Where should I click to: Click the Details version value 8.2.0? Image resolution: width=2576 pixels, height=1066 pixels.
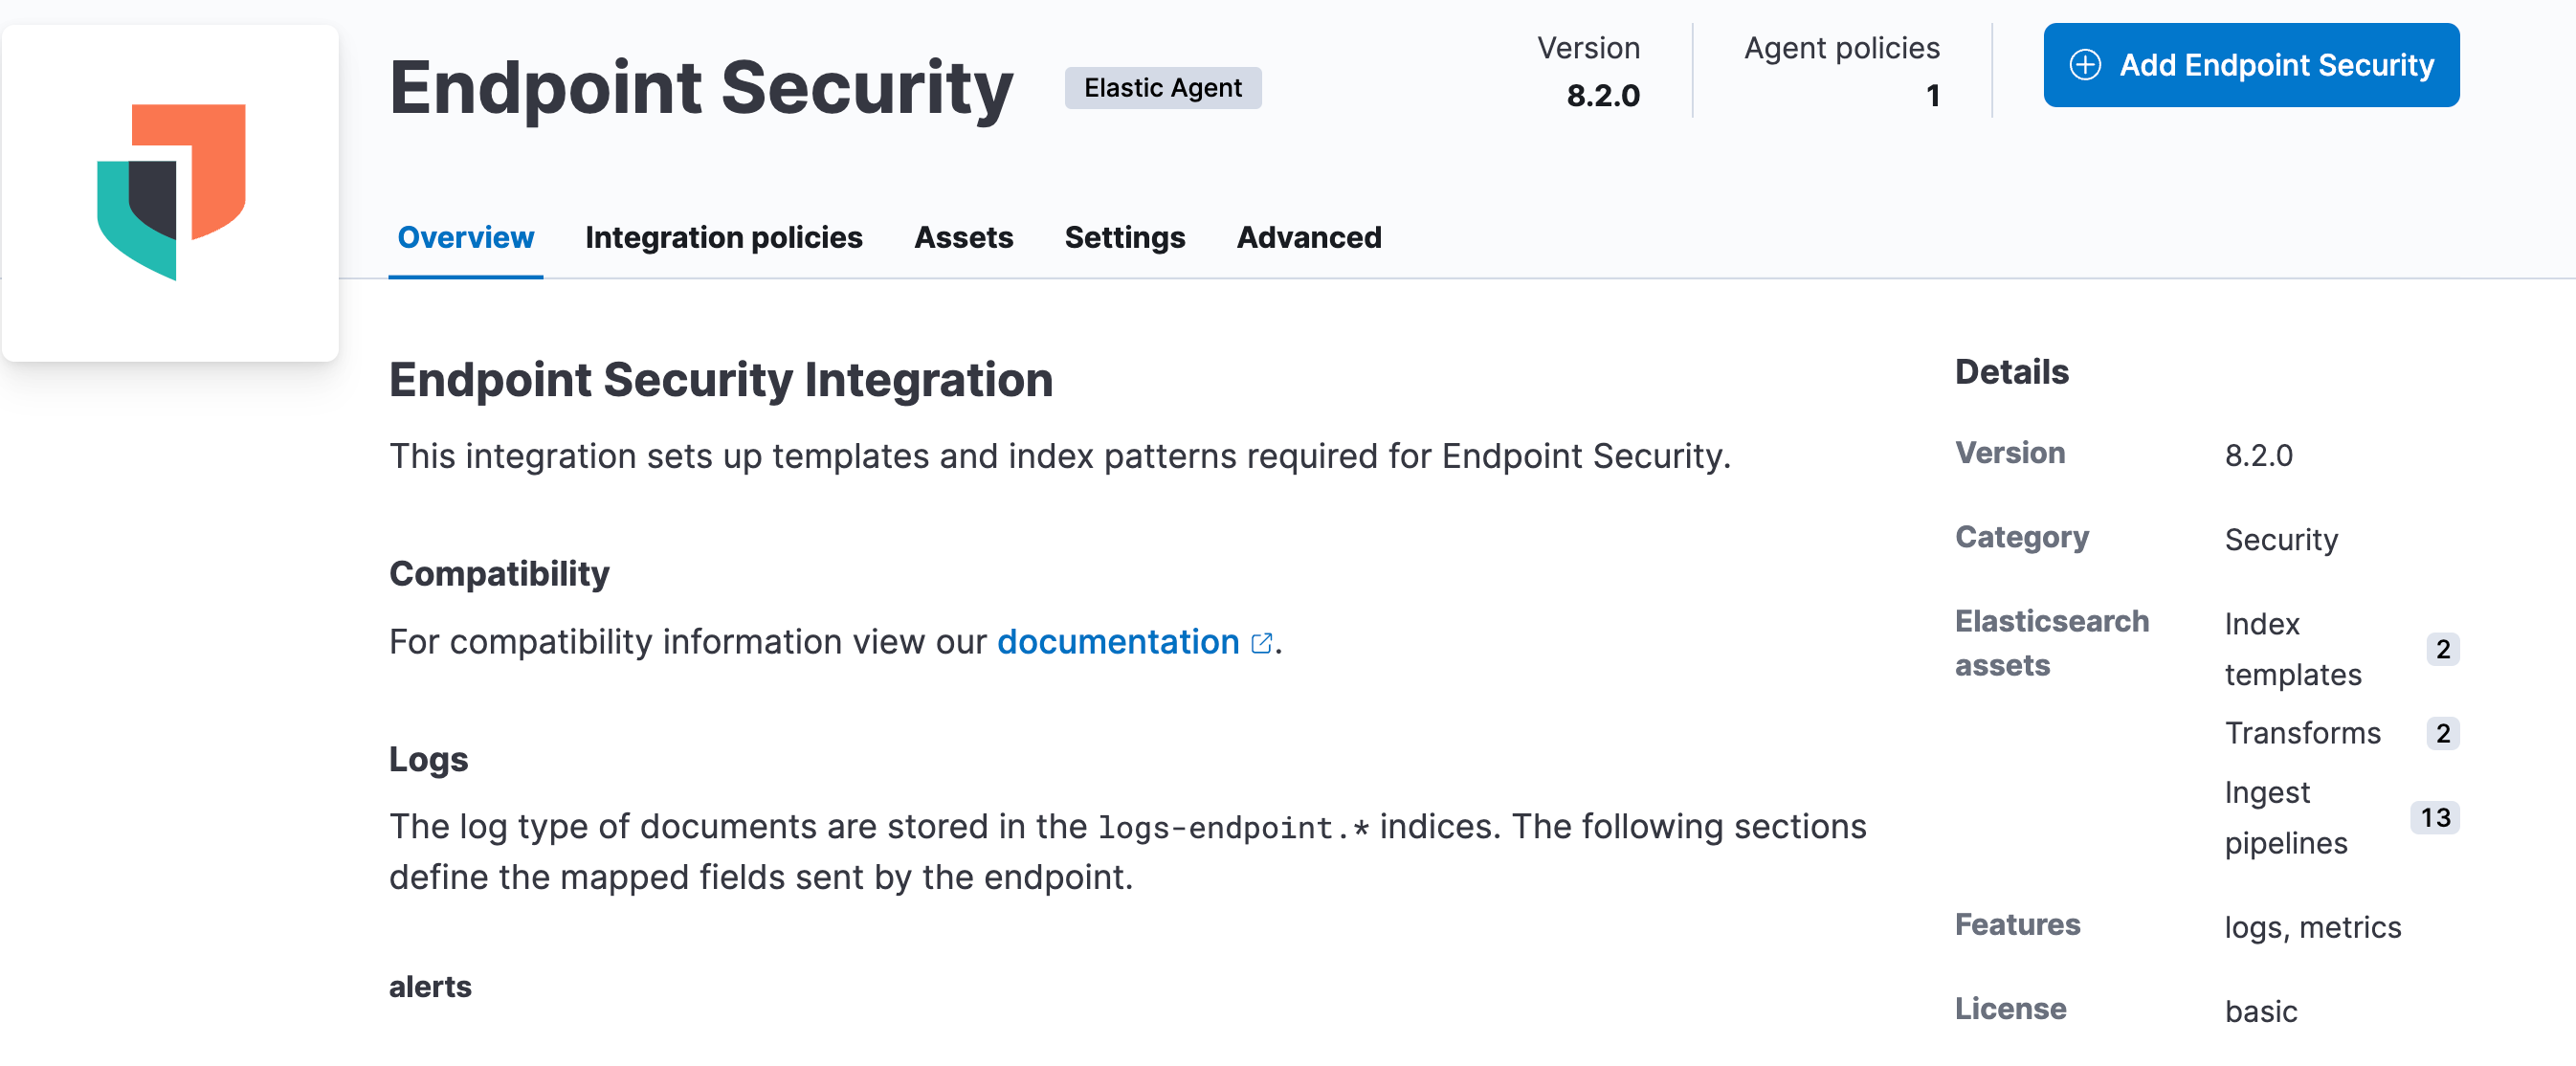point(2259,456)
